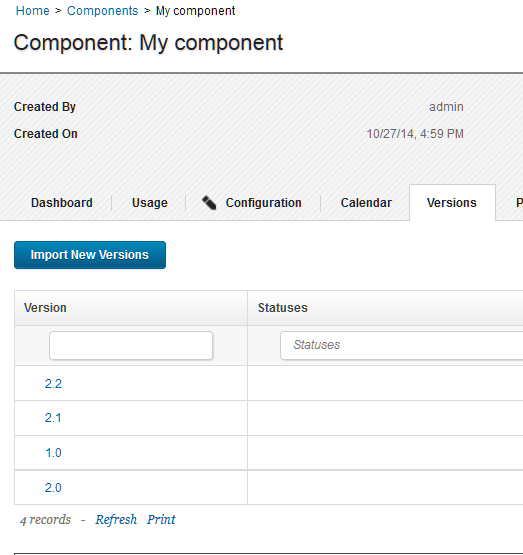Go to Home in the breadcrumb
The image size is (523, 555).
[x=33, y=11]
